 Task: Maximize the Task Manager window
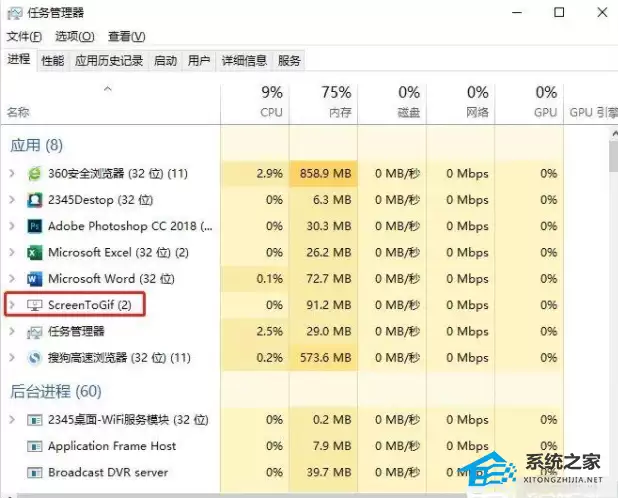tap(559, 13)
